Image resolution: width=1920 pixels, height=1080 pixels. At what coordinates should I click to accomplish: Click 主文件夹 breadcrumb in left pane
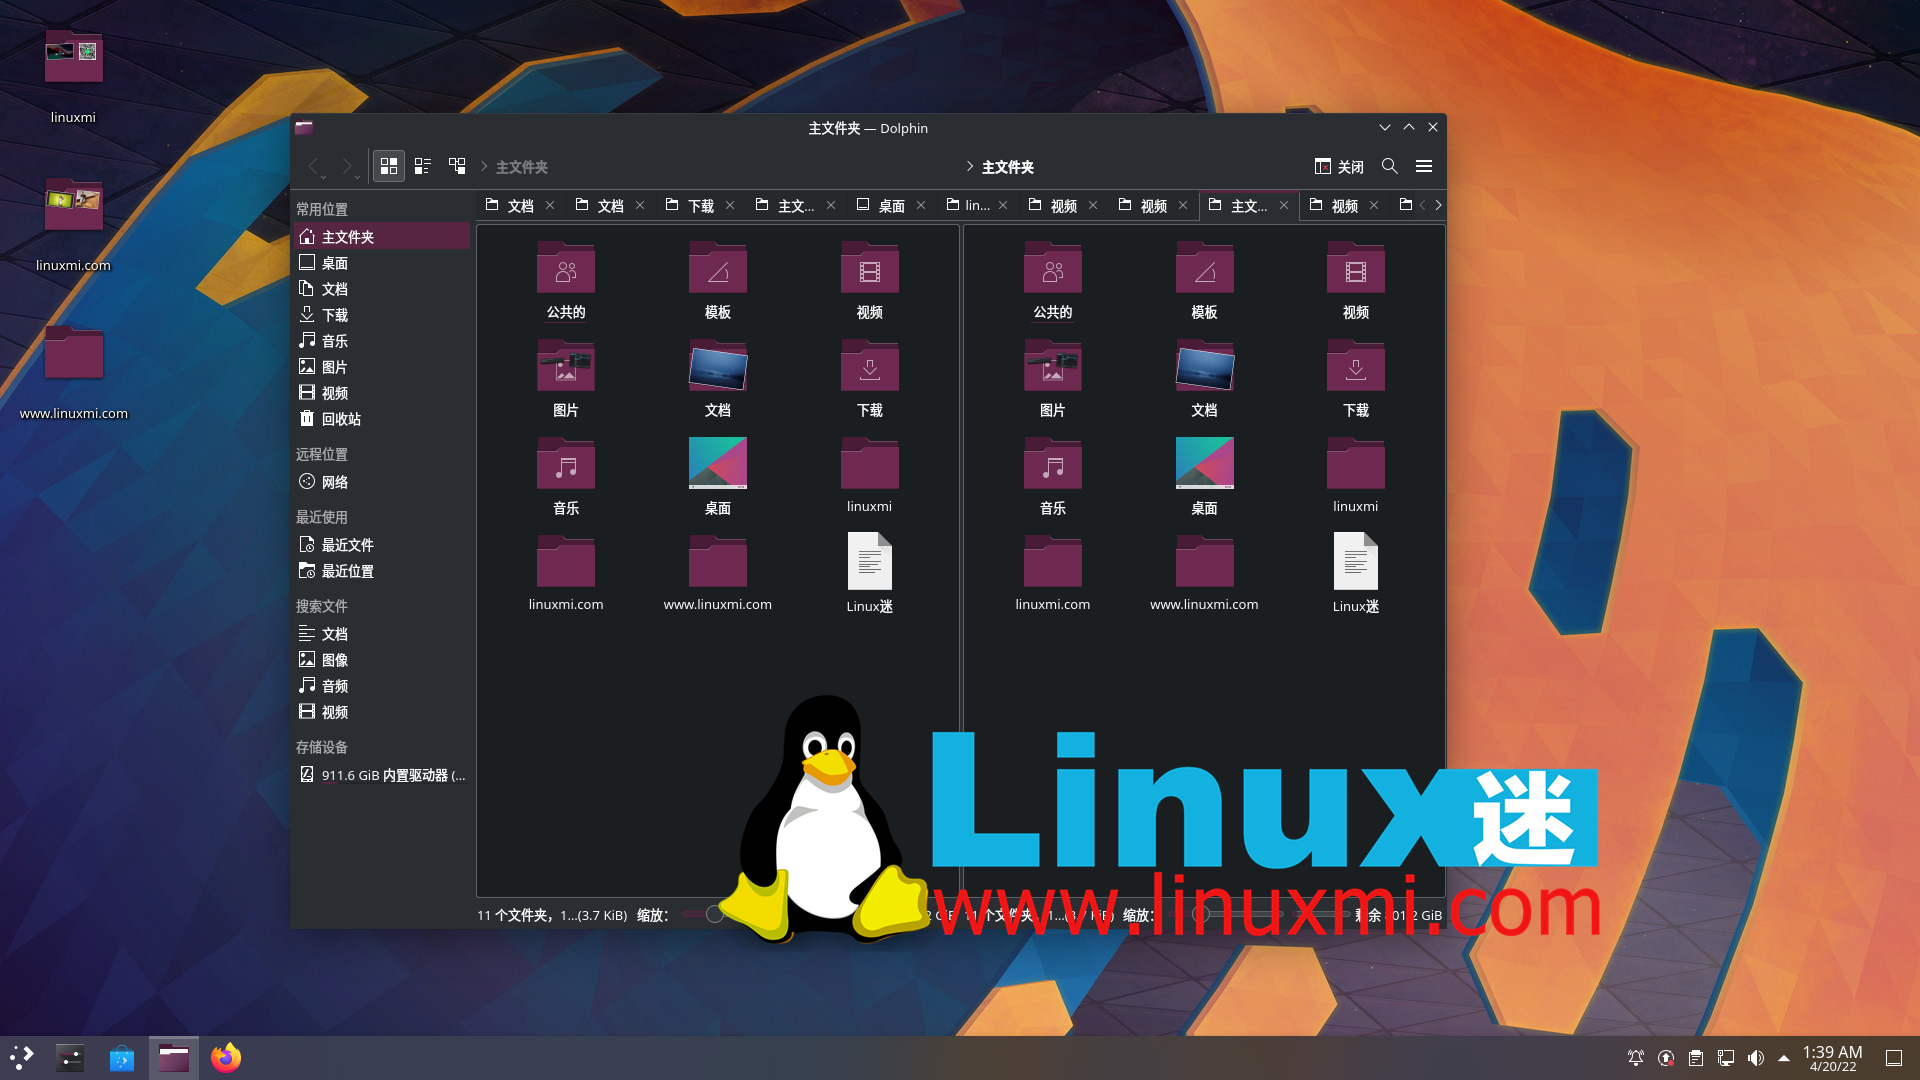(522, 167)
